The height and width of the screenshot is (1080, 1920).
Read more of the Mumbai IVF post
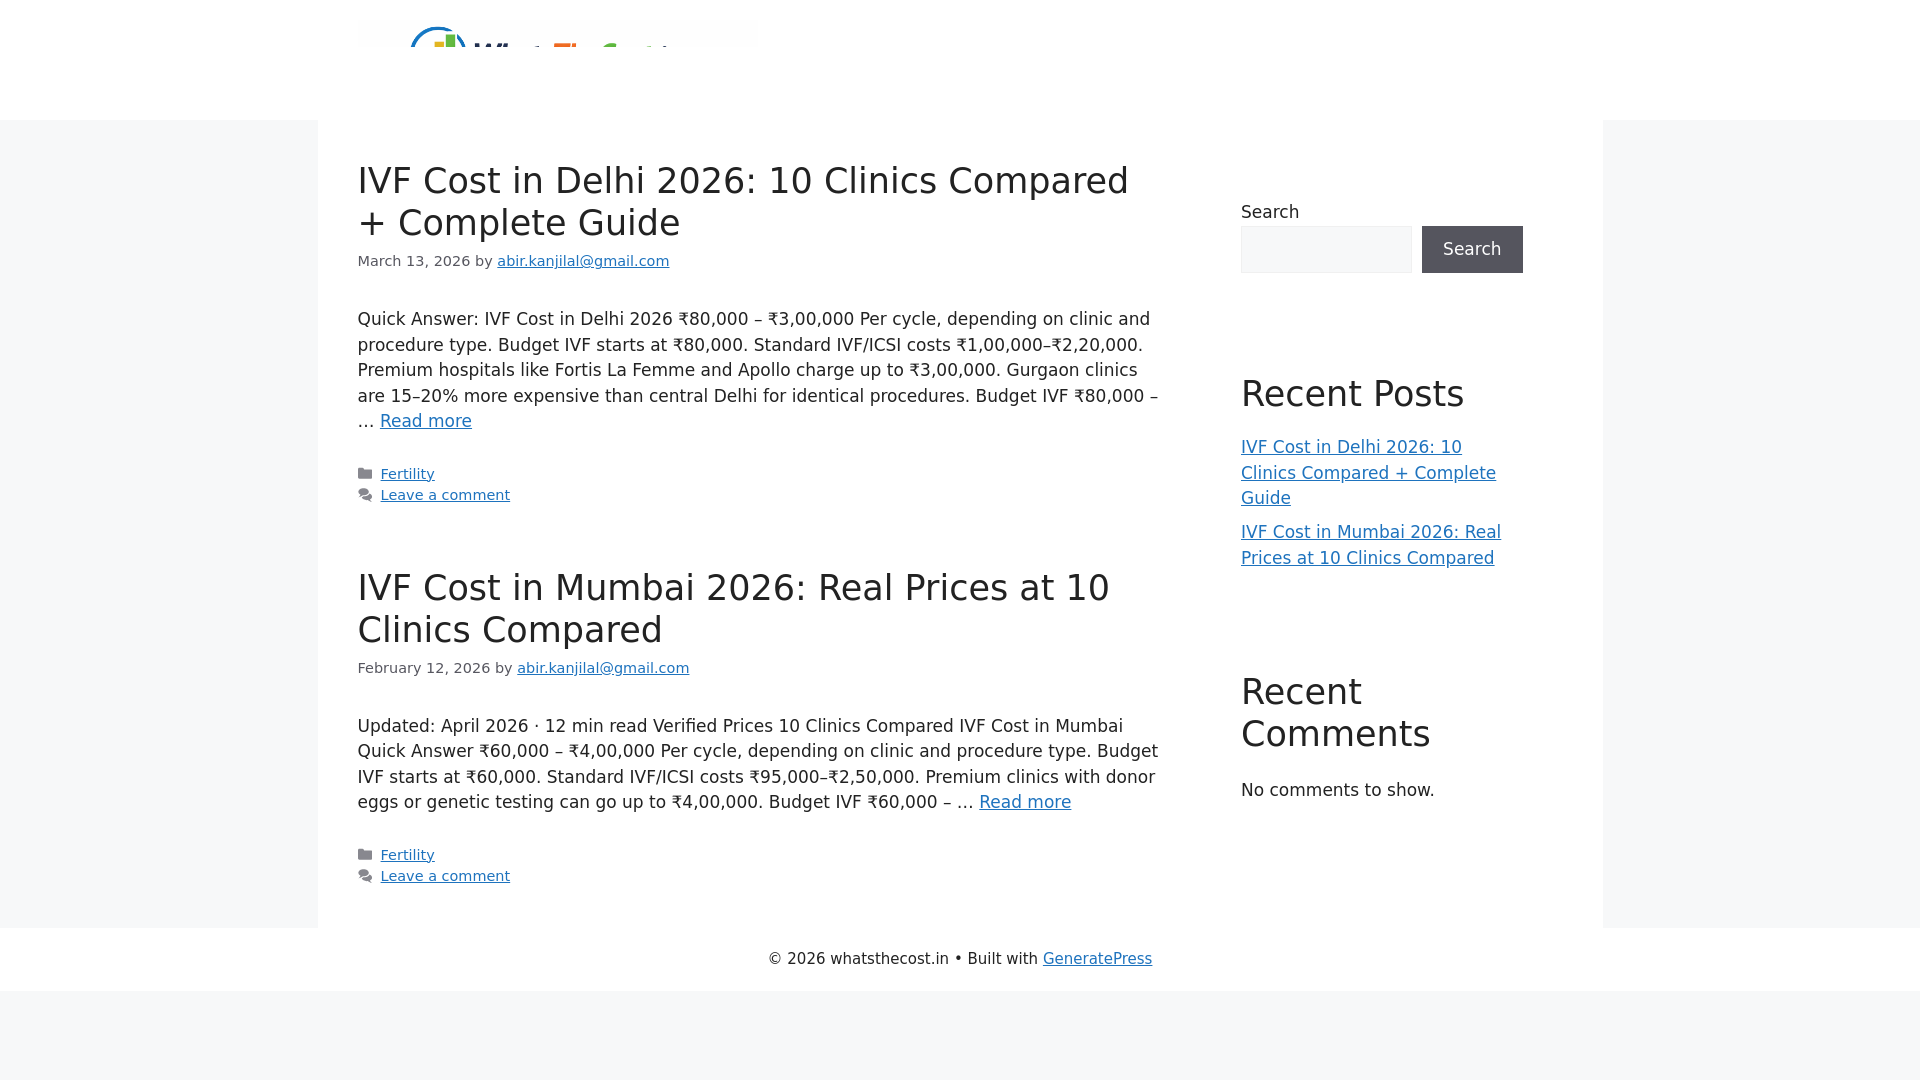[1025, 802]
